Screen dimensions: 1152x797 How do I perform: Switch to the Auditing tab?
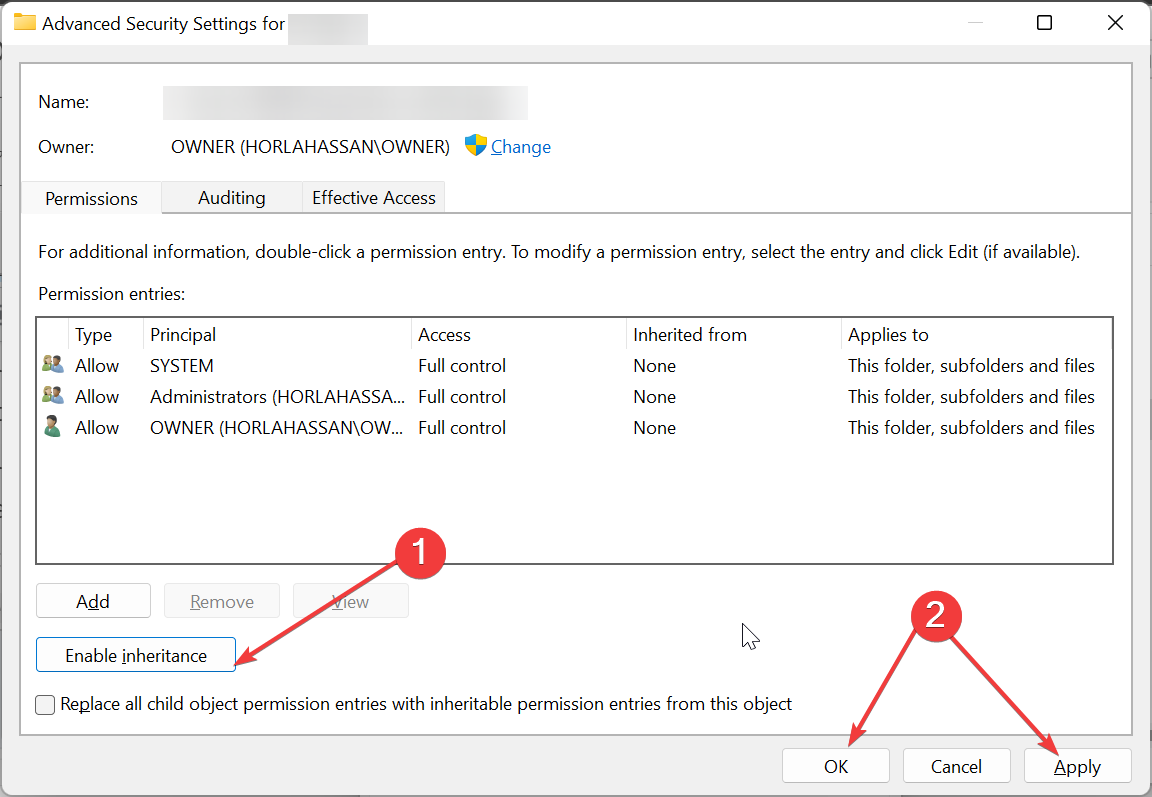point(231,198)
